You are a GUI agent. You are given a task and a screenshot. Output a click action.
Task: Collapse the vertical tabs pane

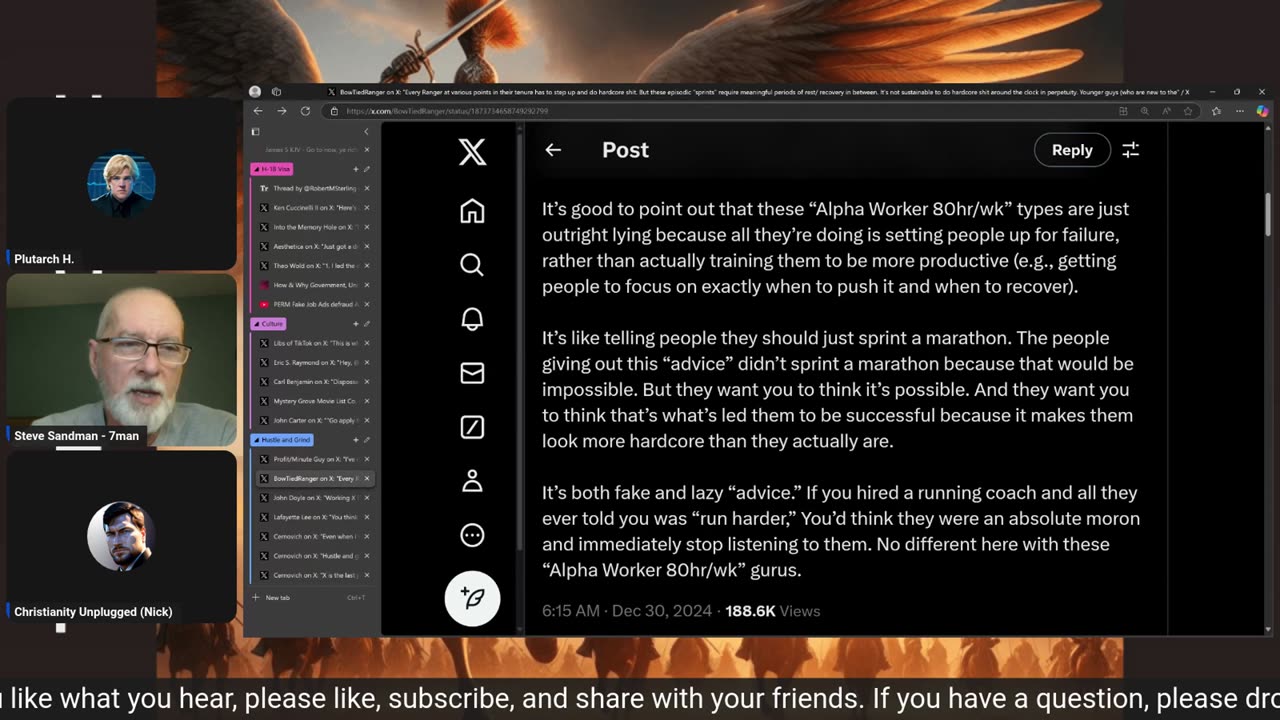pos(366,132)
